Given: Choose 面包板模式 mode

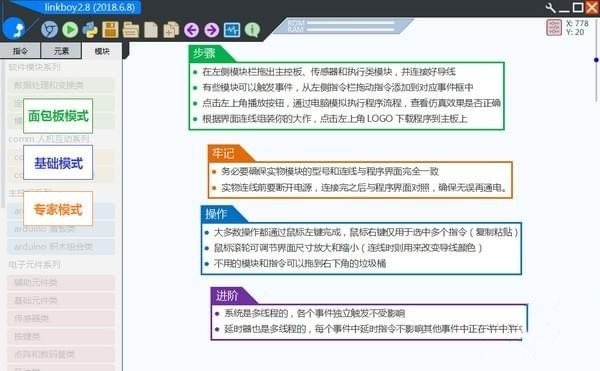Looking at the screenshot, I should pyautogui.click(x=58, y=116).
